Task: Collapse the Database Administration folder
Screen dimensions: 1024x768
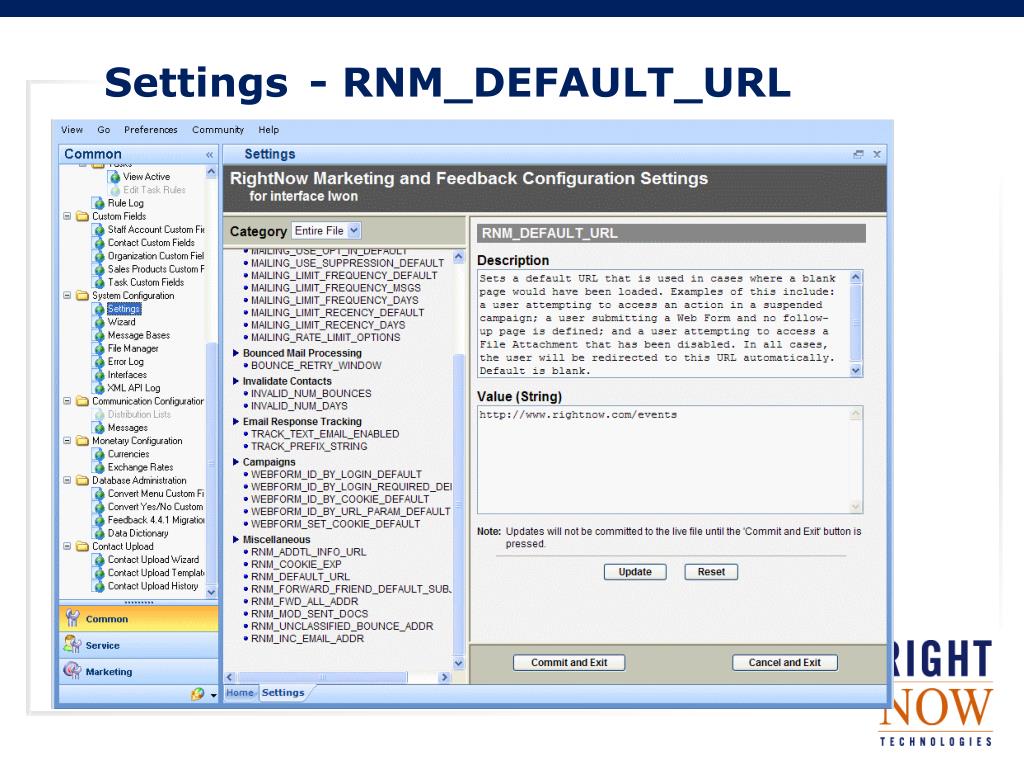Action: tap(67, 481)
